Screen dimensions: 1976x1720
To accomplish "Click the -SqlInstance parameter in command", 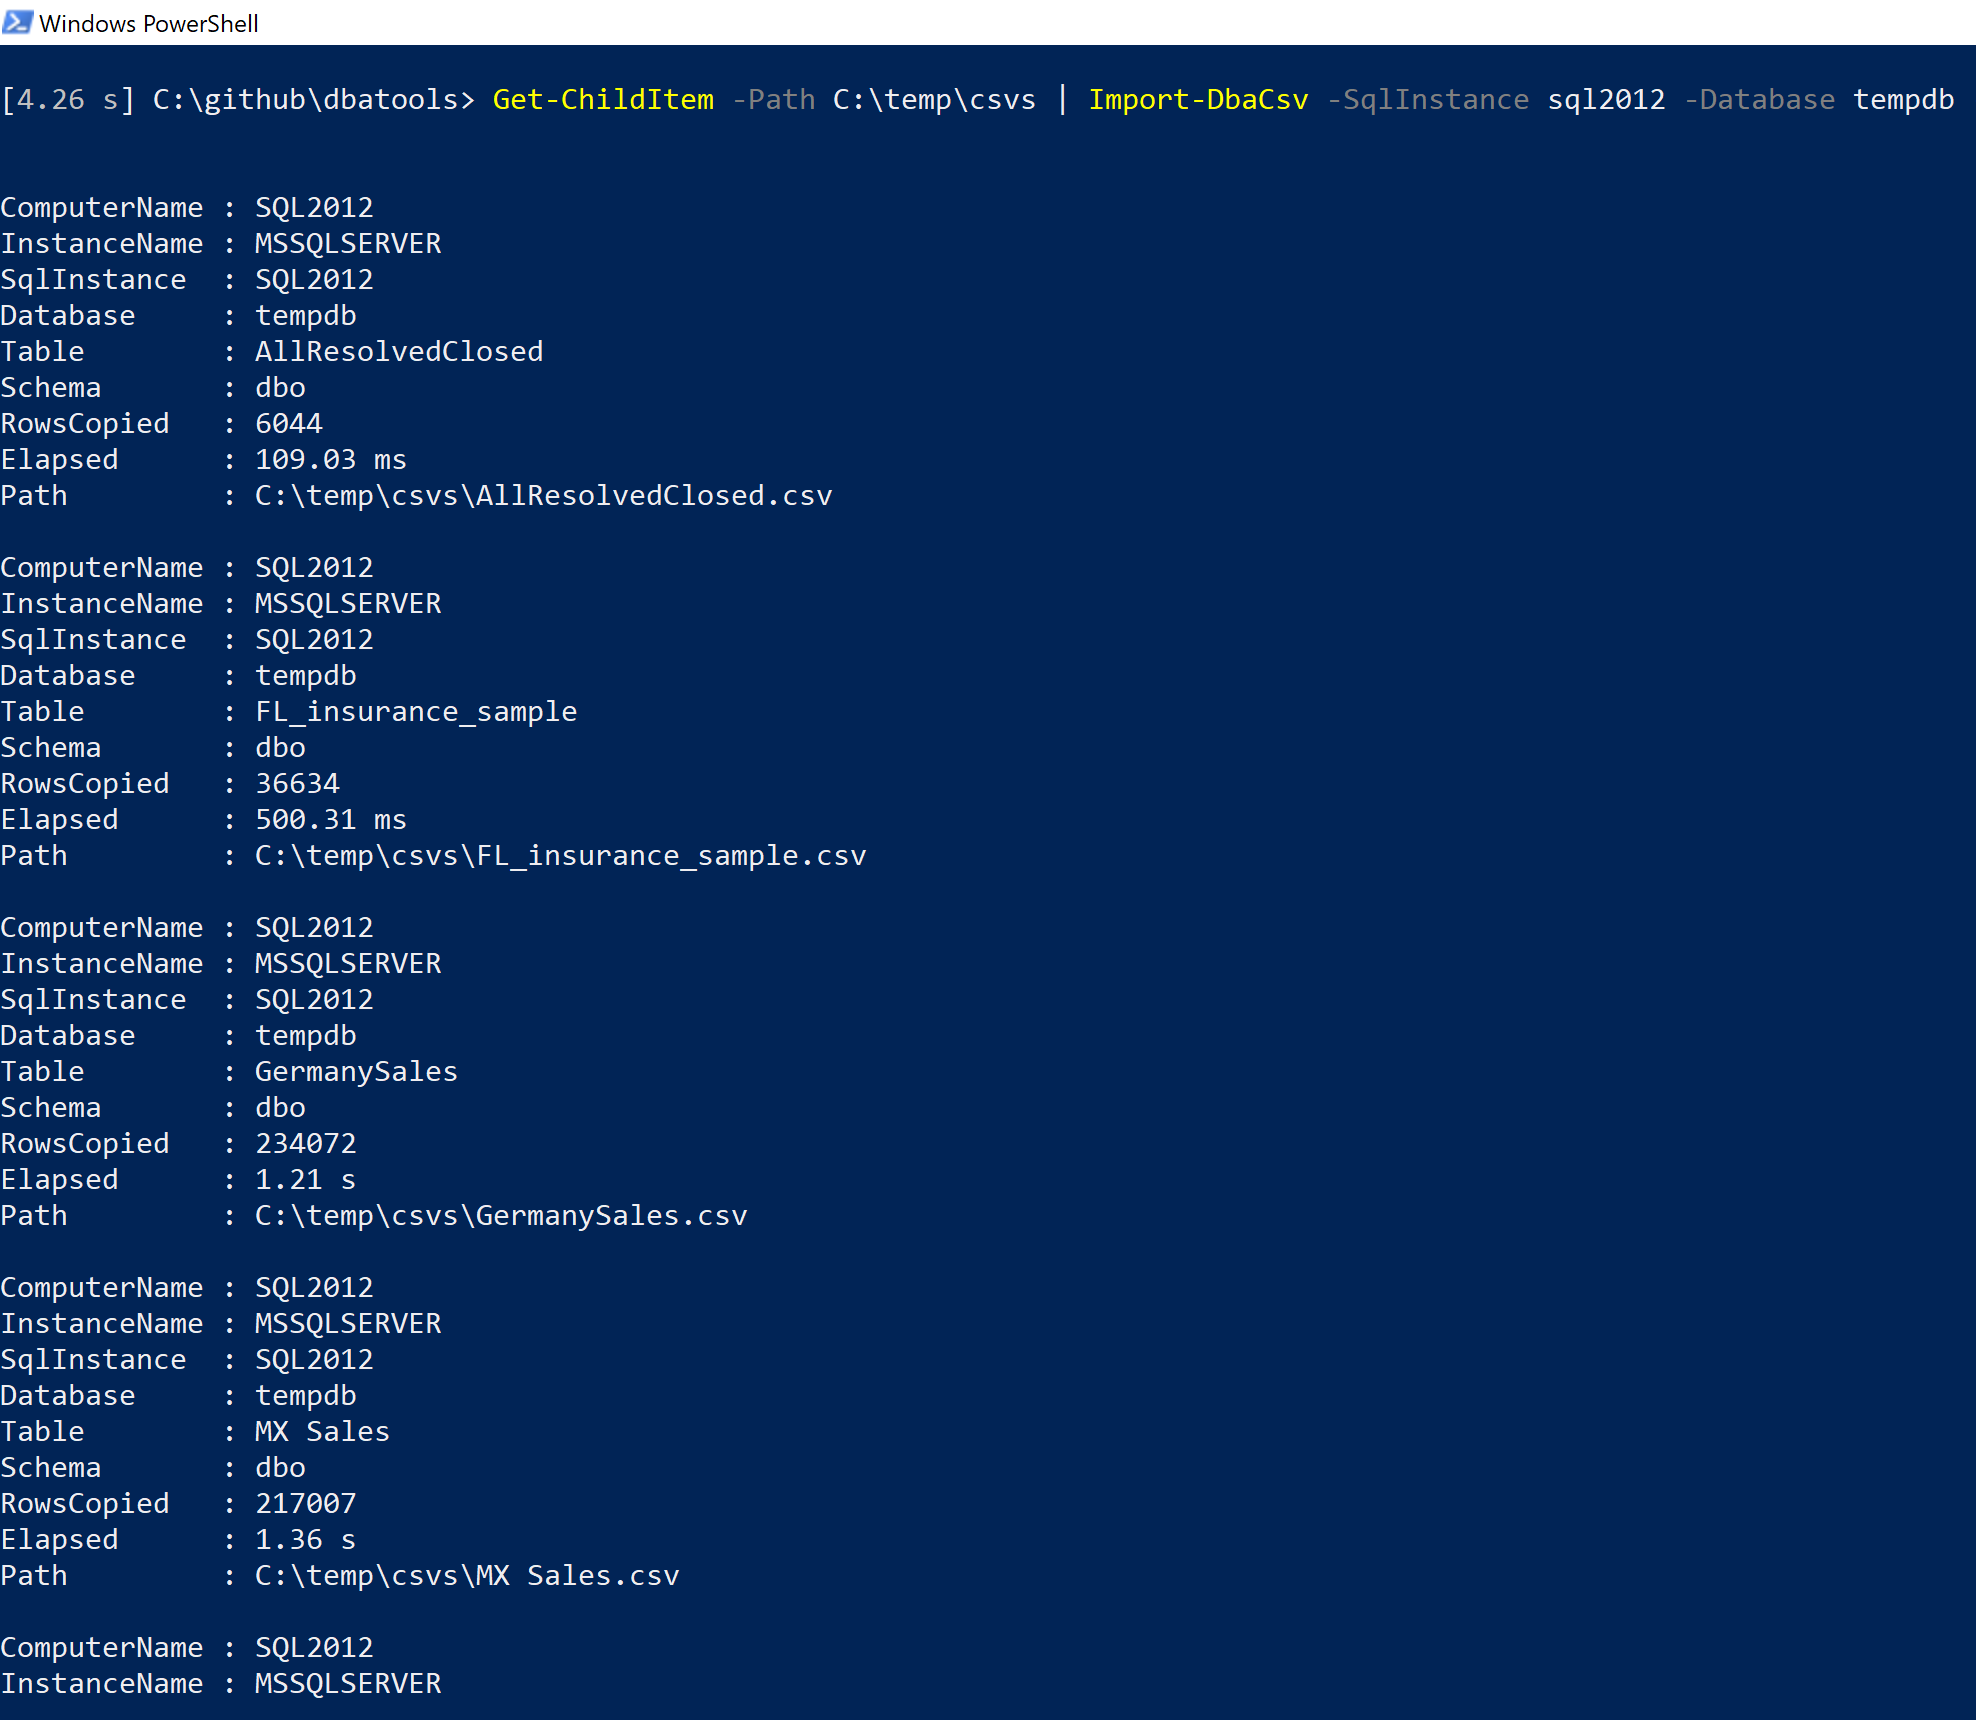I will (x=1427, y=100).
